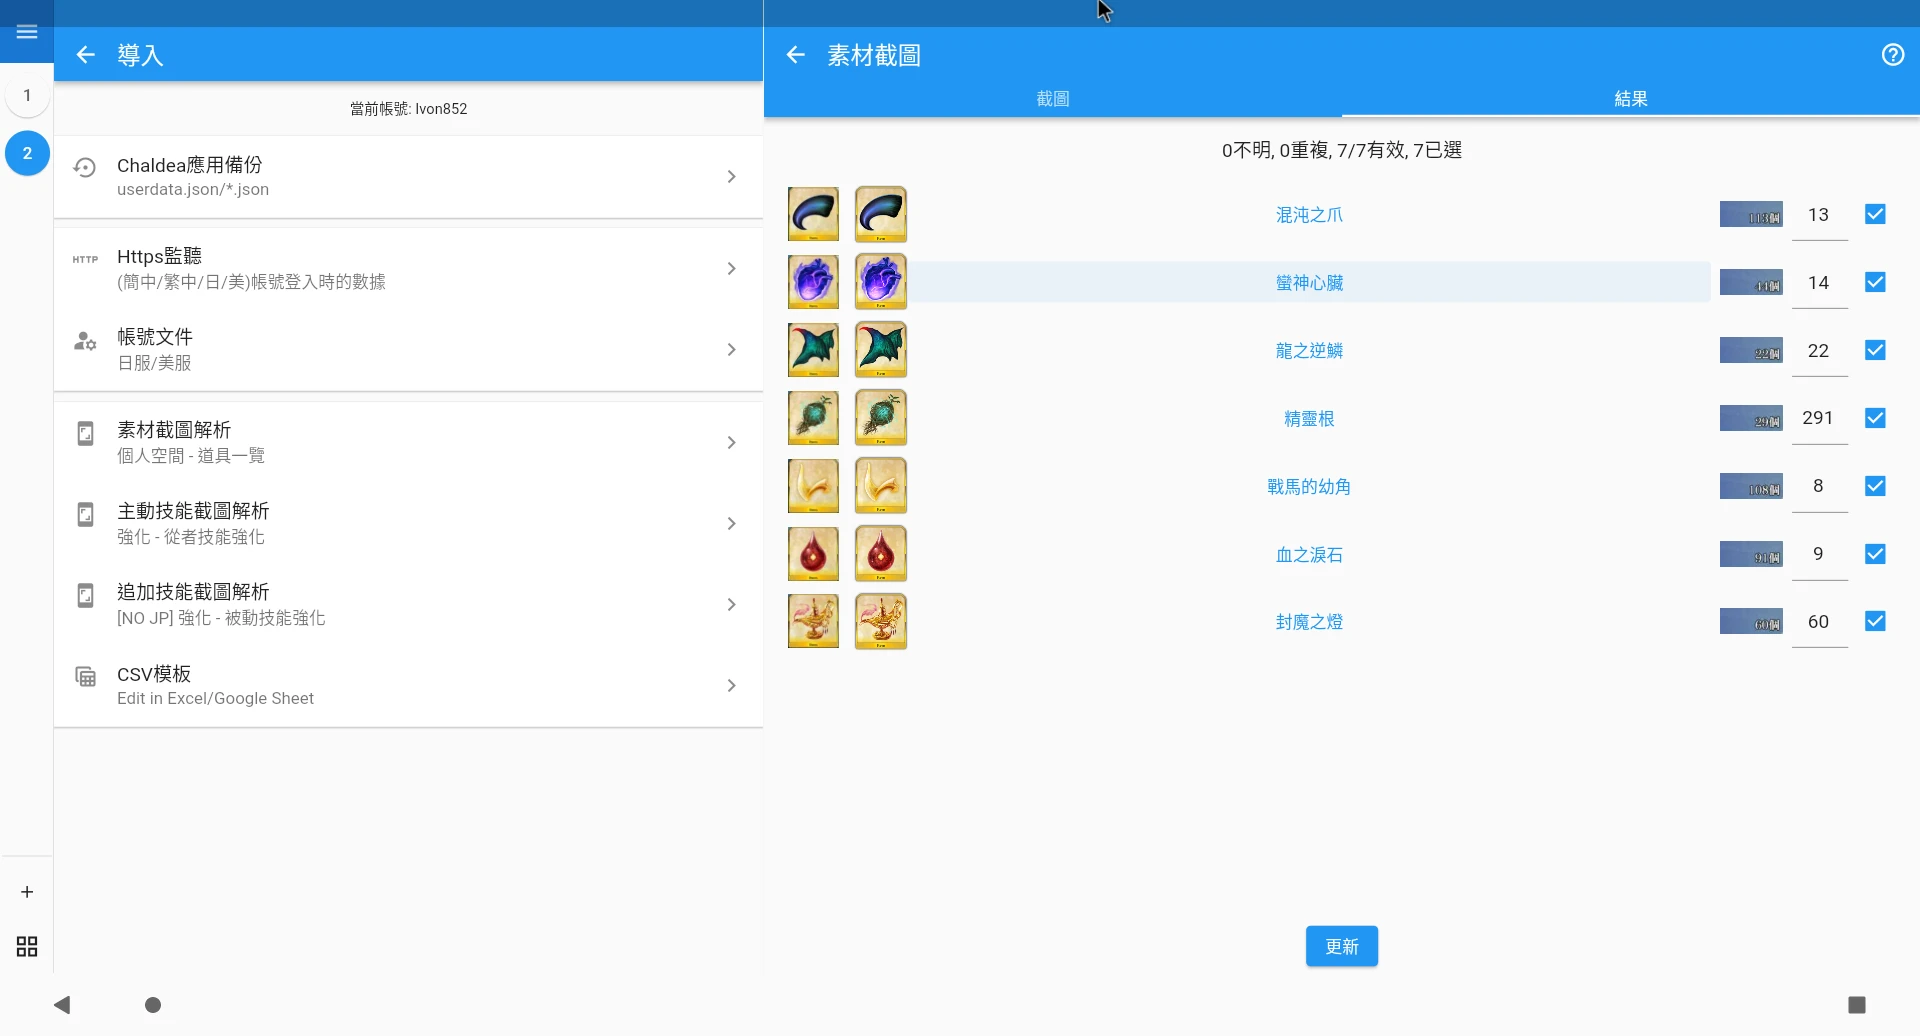Image resolution: width=1920 pixels, height=1036 pixels.
Task: Tap the Android home circle button
Action: [153, 1005]
